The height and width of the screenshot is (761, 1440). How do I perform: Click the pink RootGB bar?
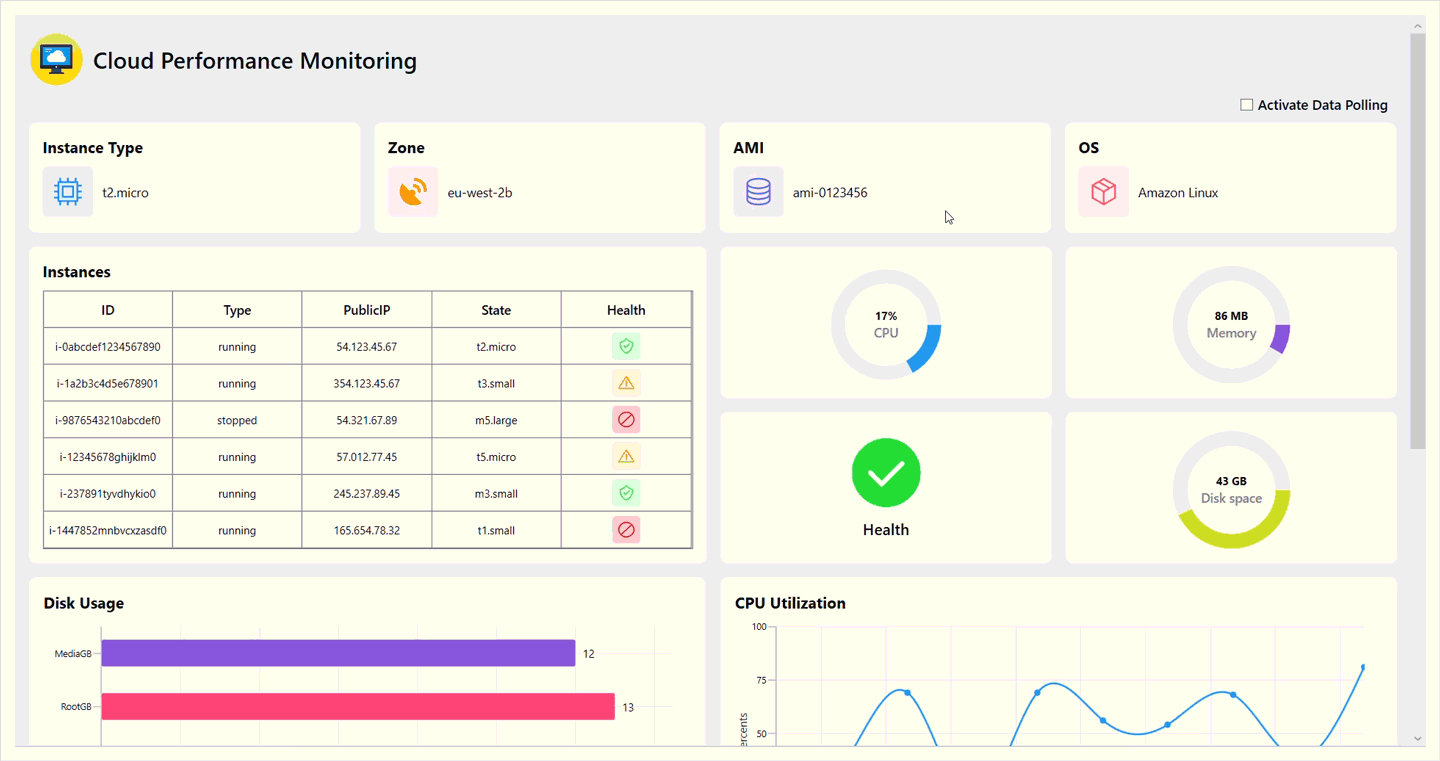pyautogui.click(x=357, y=707)
